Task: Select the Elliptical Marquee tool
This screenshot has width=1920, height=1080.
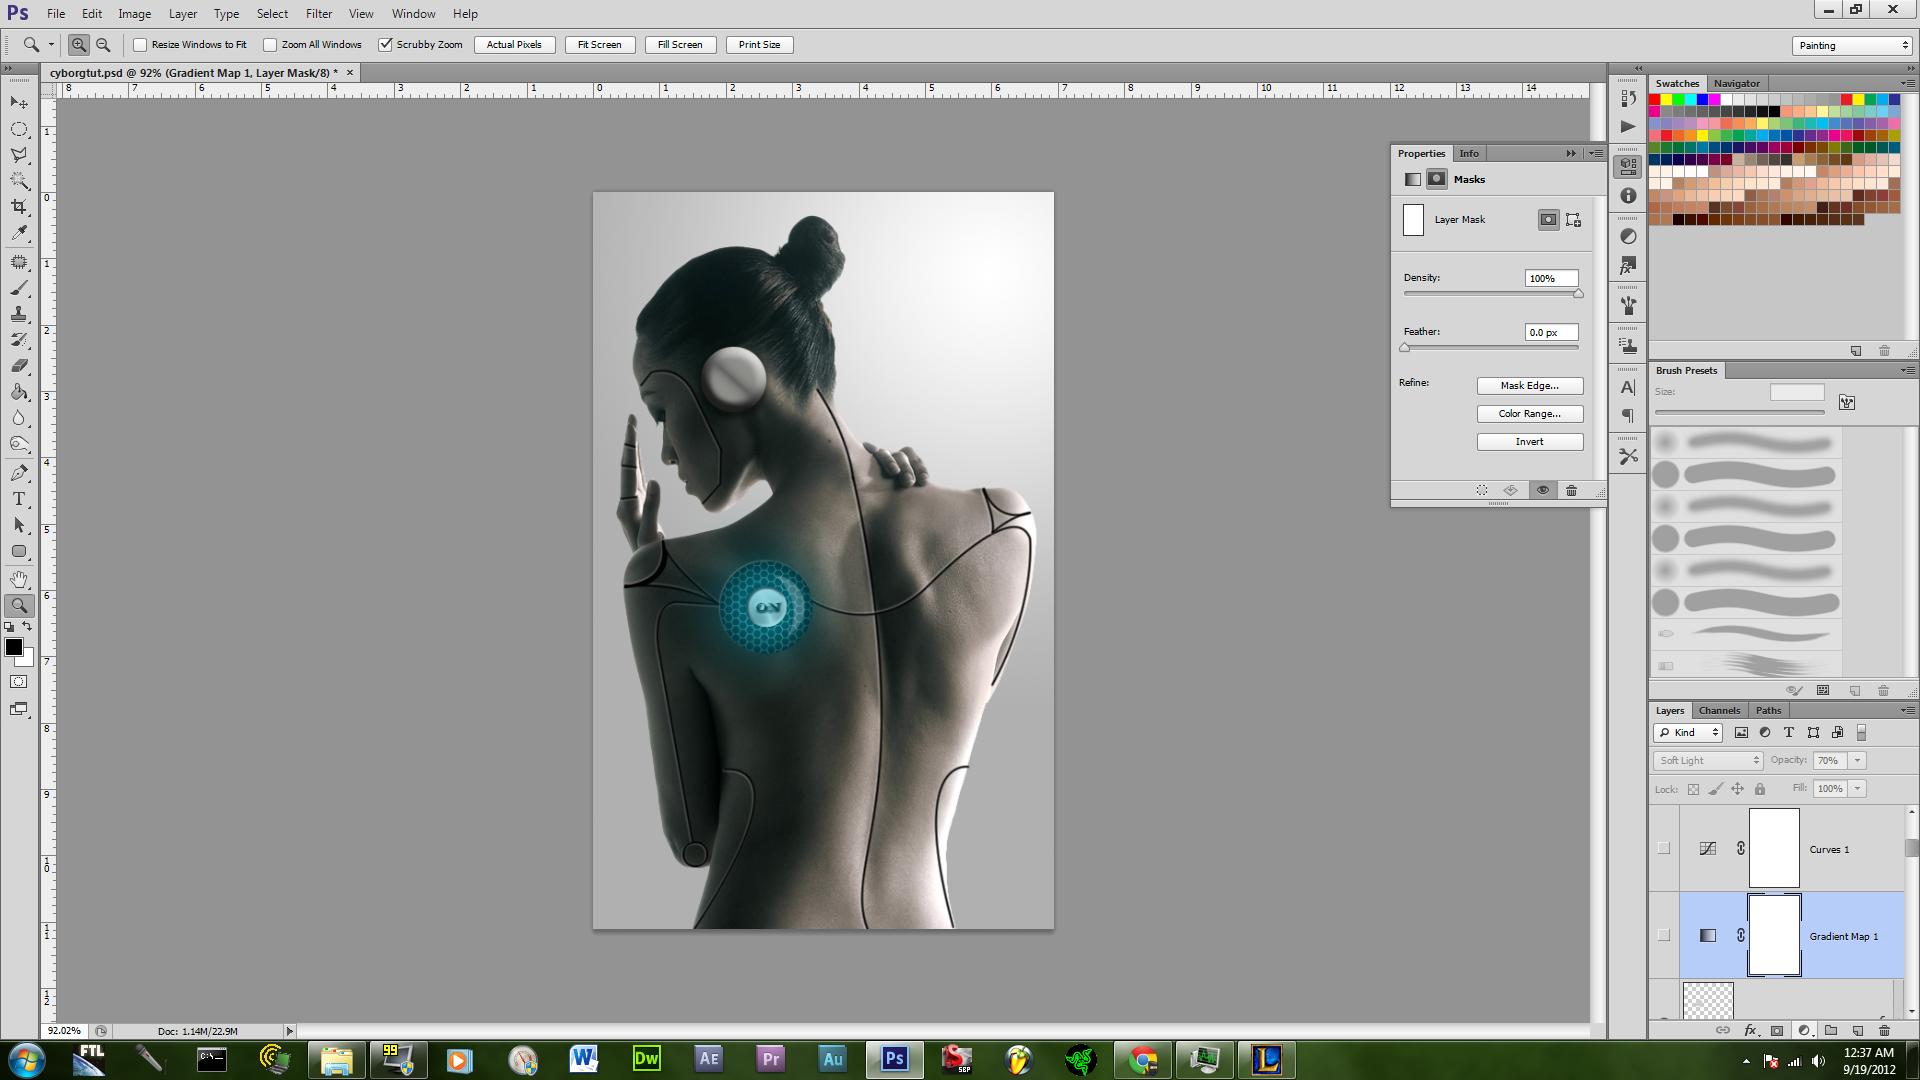Action: [x=19, y=129]
